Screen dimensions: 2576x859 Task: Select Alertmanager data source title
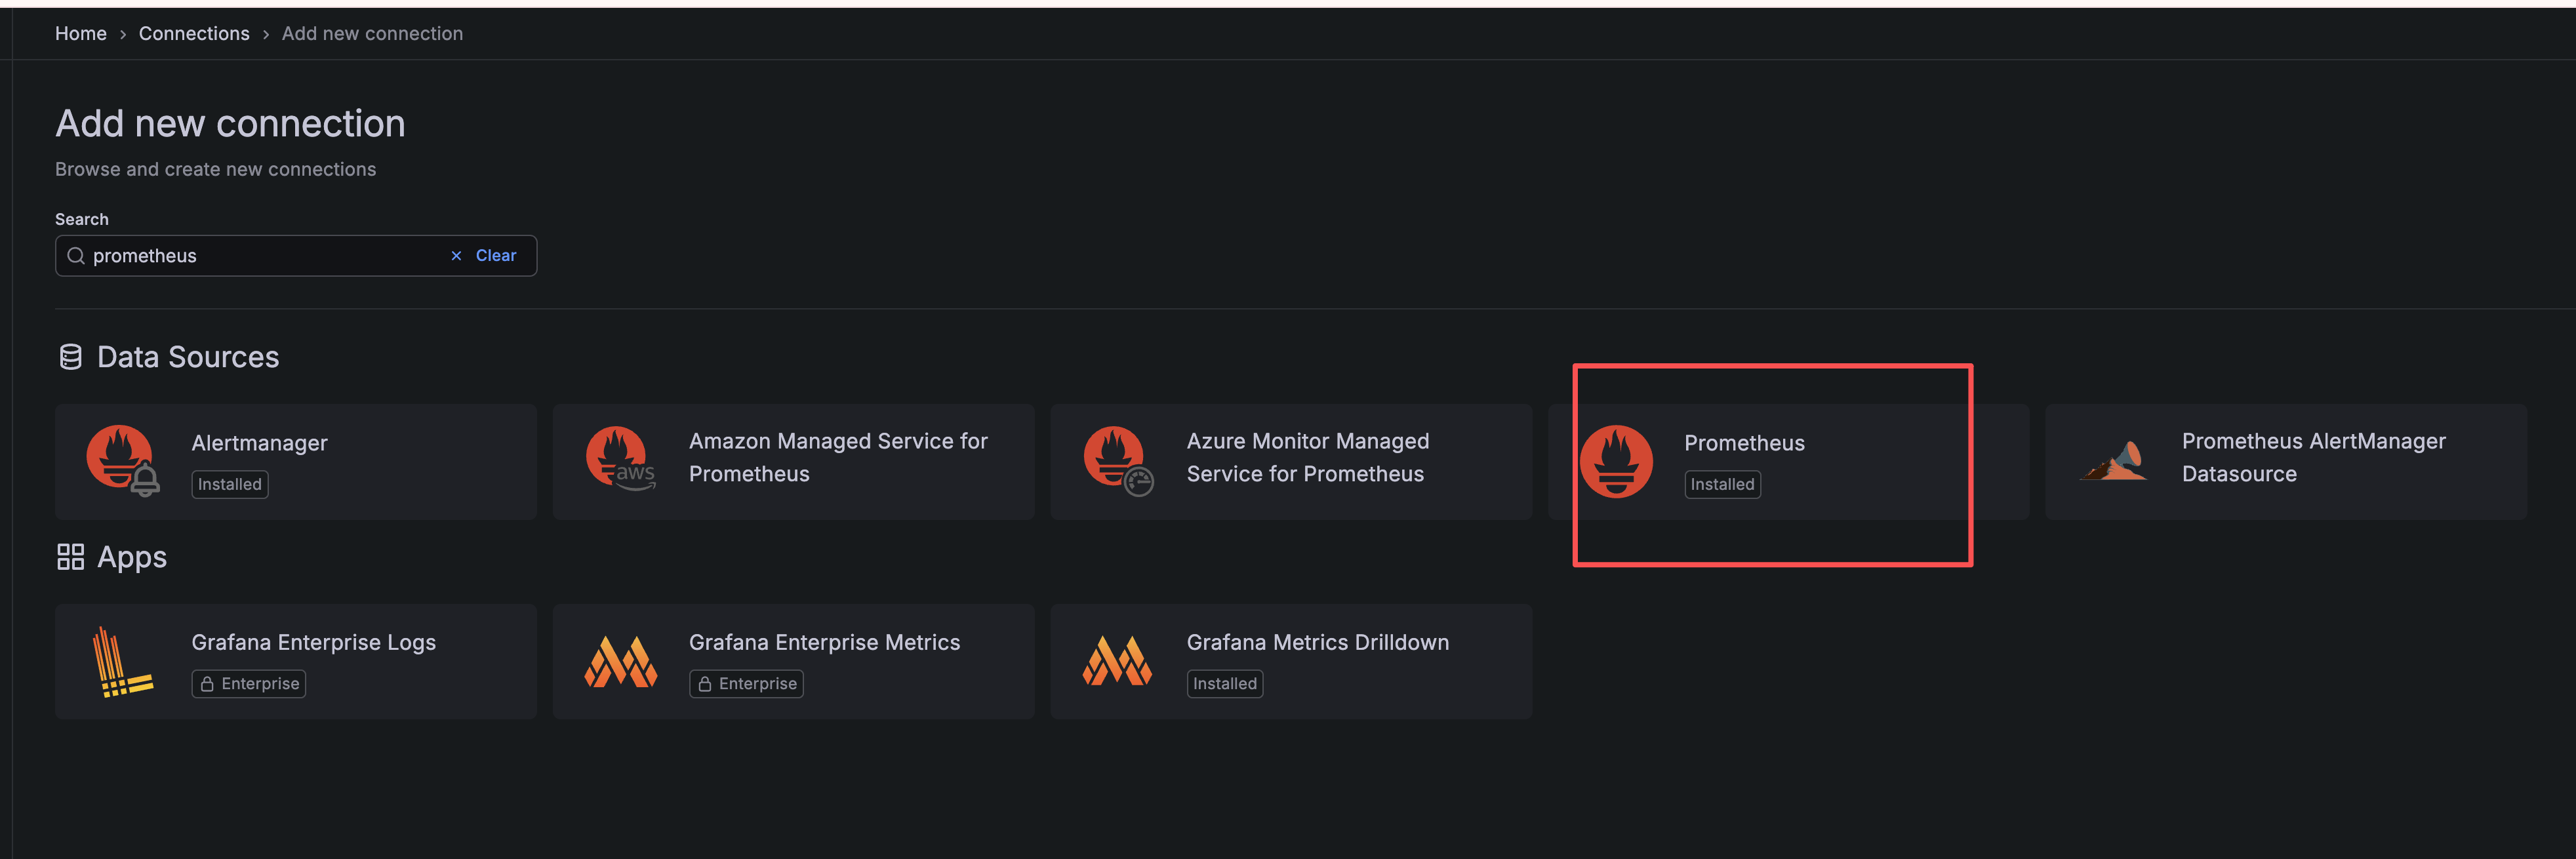pyautogui.click(x=259, y=443)
